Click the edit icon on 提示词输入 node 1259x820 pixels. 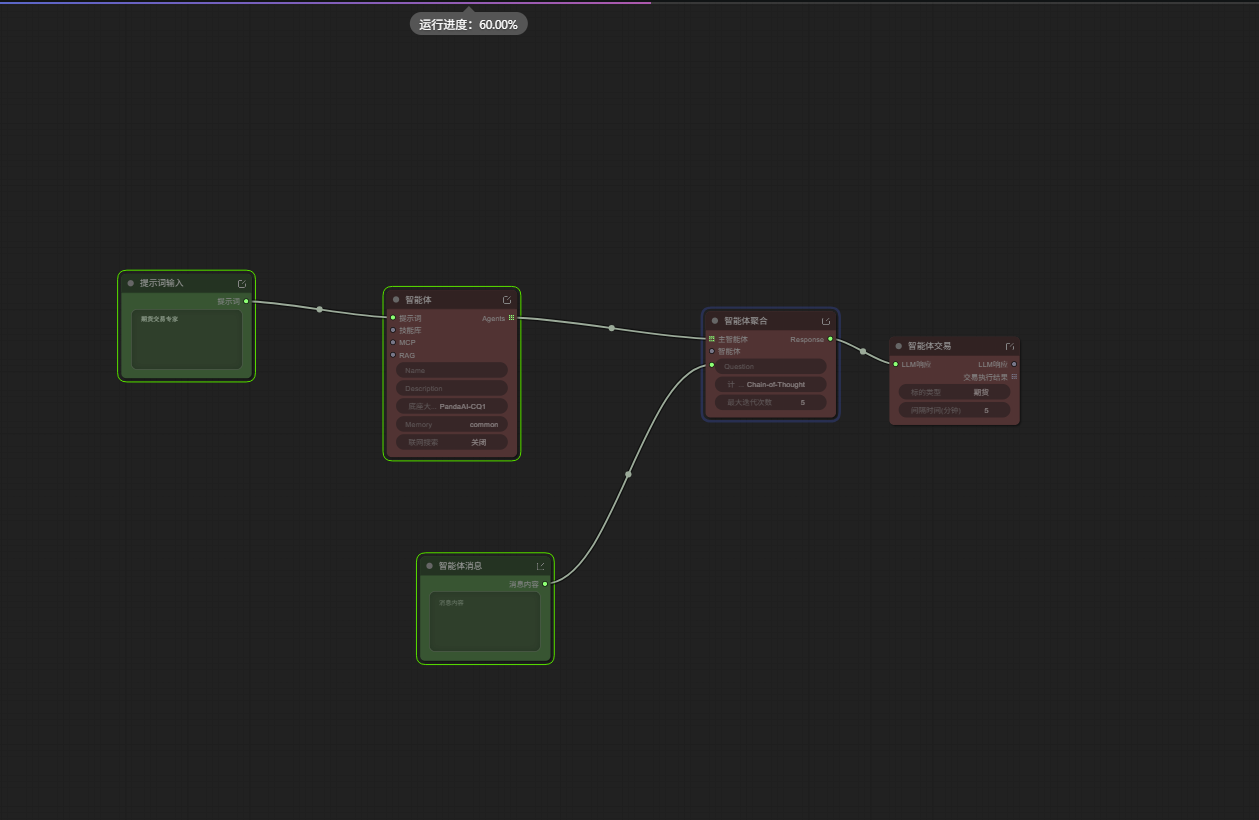click(242, 283)
